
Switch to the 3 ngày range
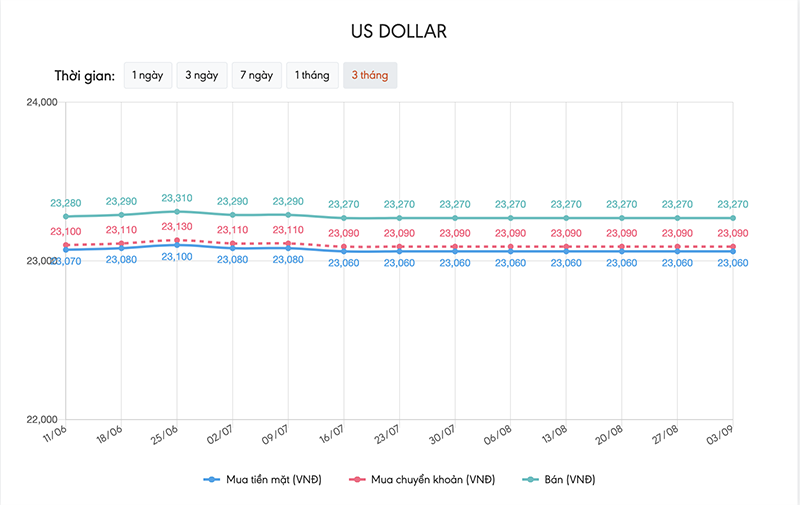[x=201, y=76]
